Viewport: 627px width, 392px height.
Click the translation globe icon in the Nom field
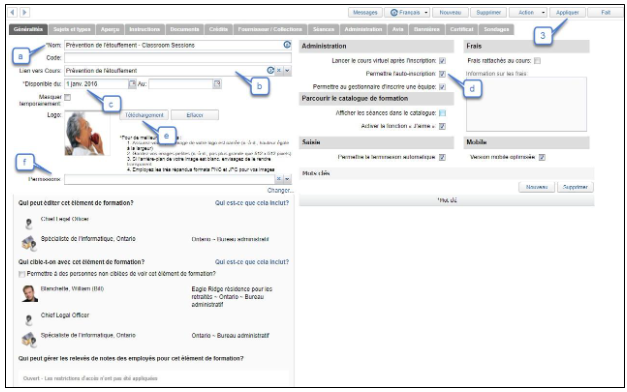click(x=287, y=45)
